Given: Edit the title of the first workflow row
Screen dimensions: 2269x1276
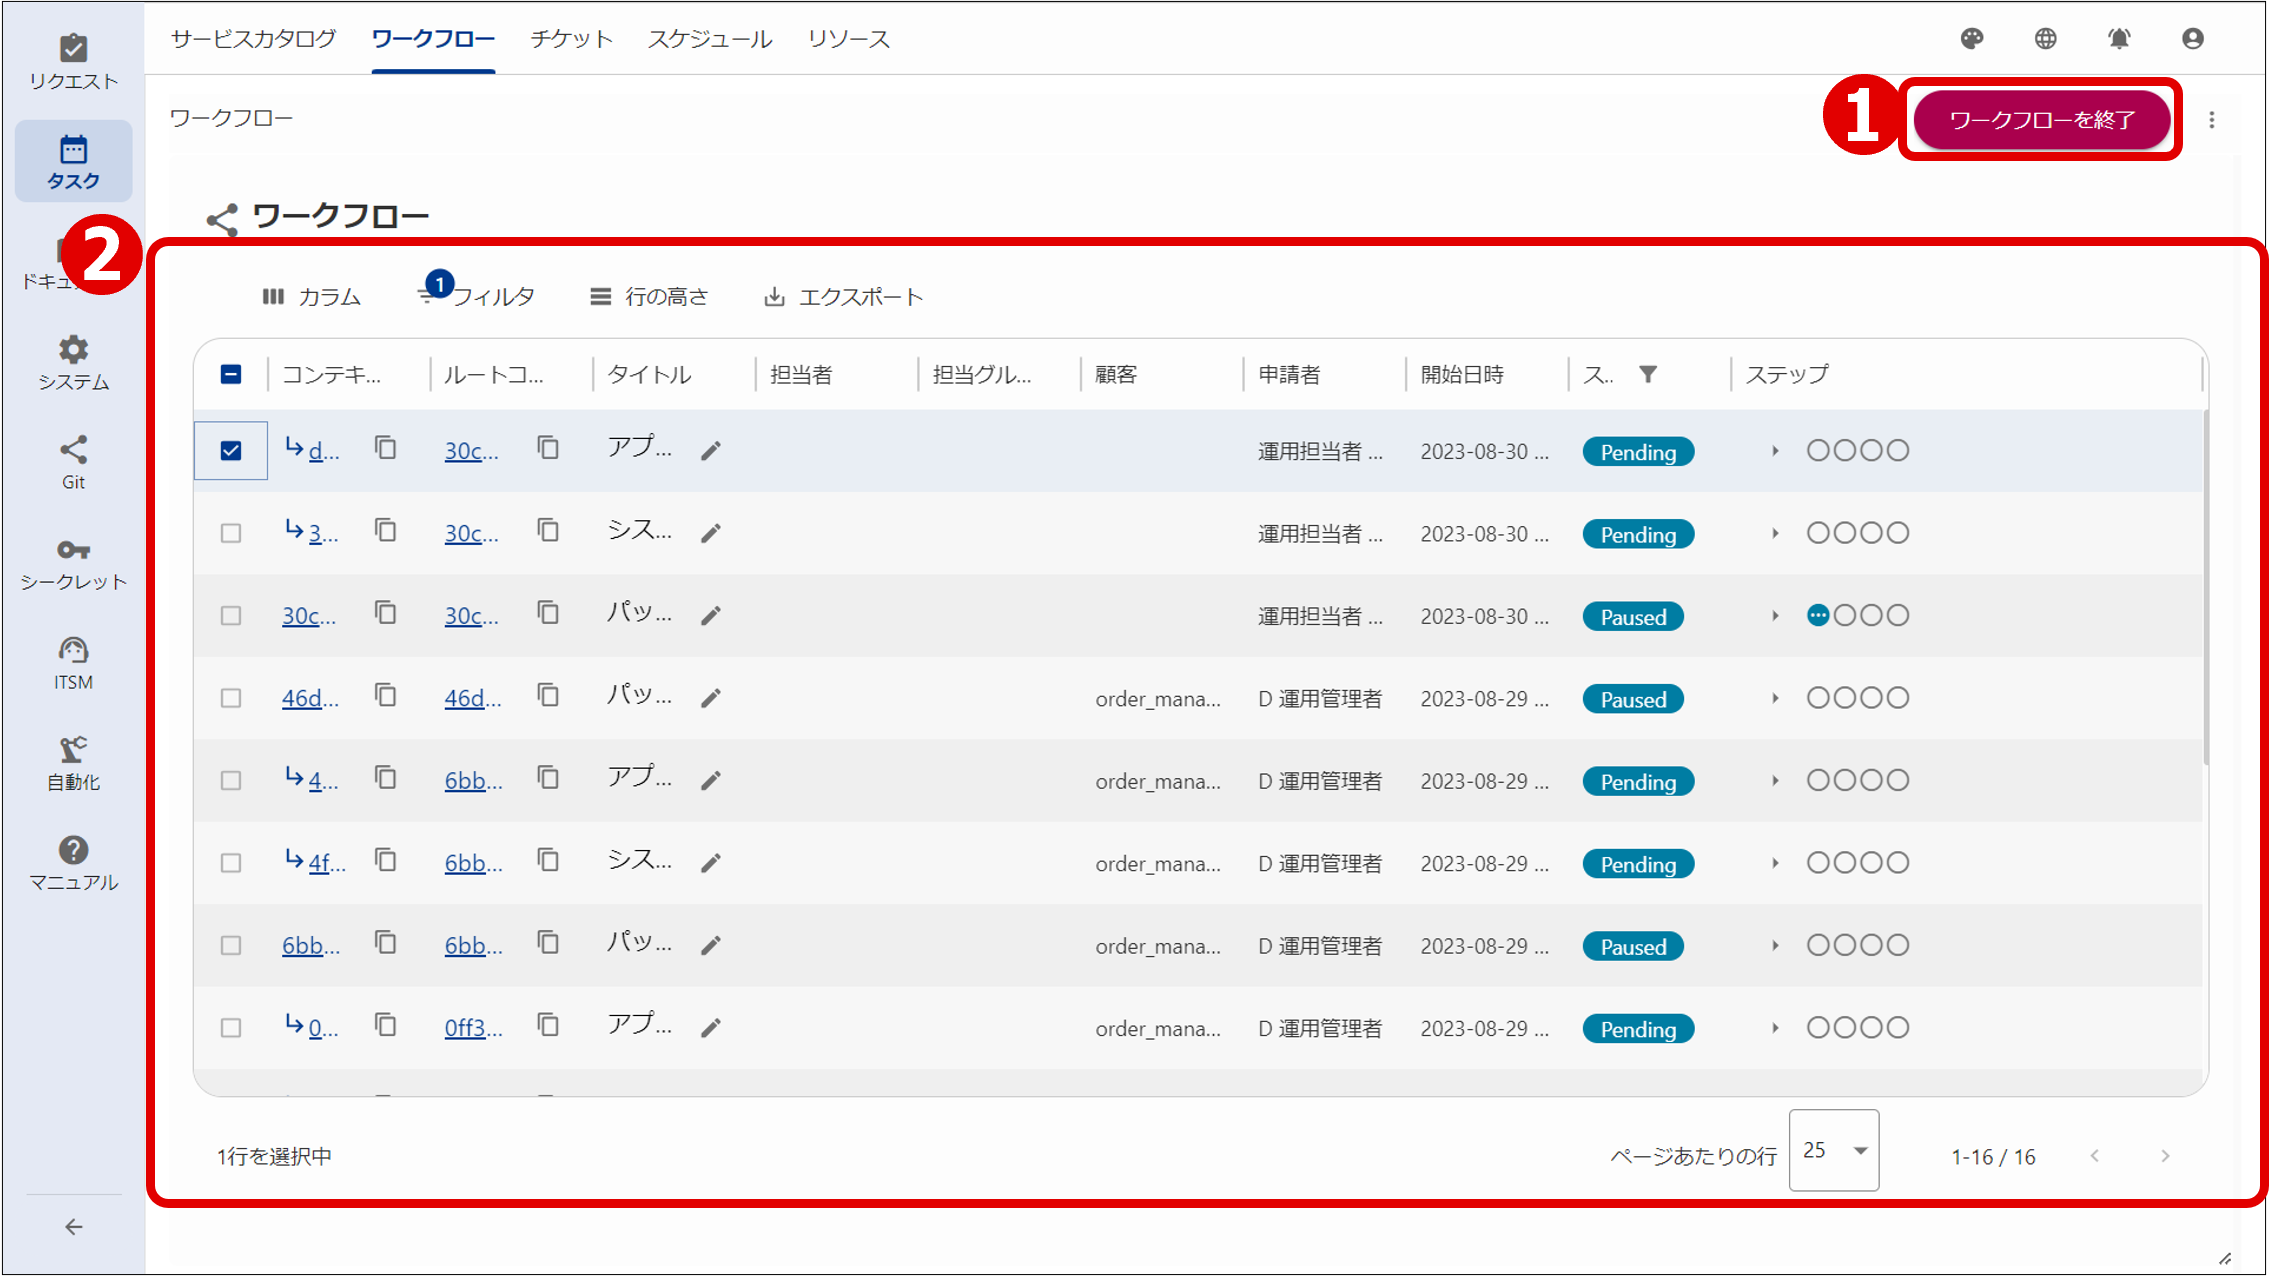Looking at the screenshot, I should tap(710, 451).
